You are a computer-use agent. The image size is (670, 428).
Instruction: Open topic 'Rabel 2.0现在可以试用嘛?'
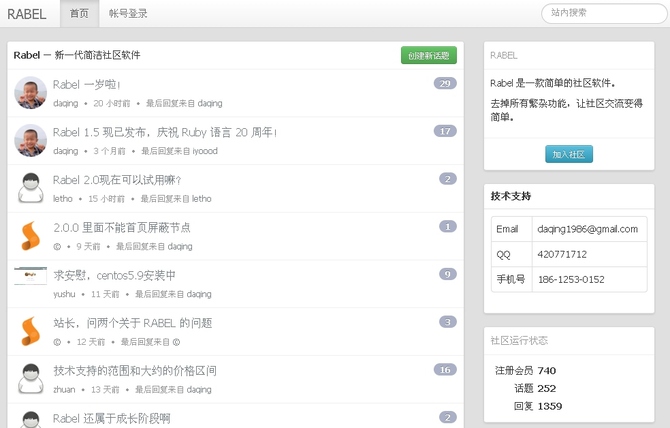click(117, 180)
